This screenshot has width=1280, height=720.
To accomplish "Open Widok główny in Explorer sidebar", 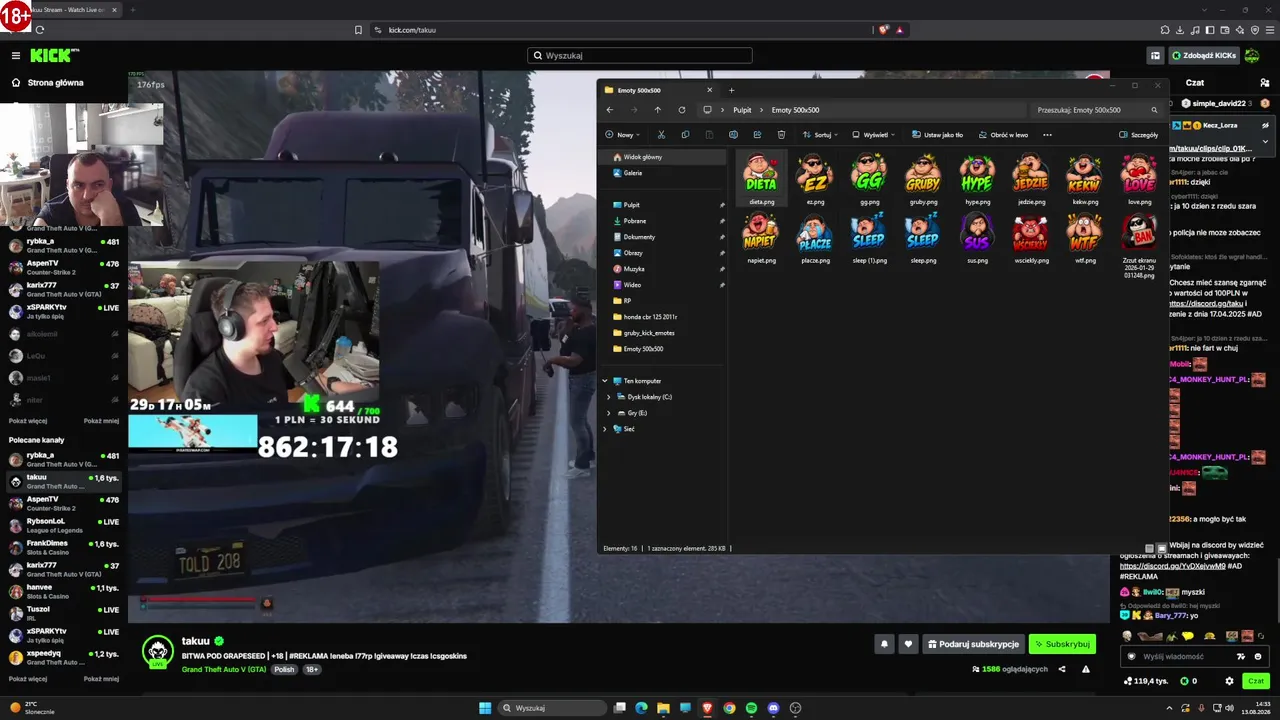I will pyautogui.click(x=662, y=157).
